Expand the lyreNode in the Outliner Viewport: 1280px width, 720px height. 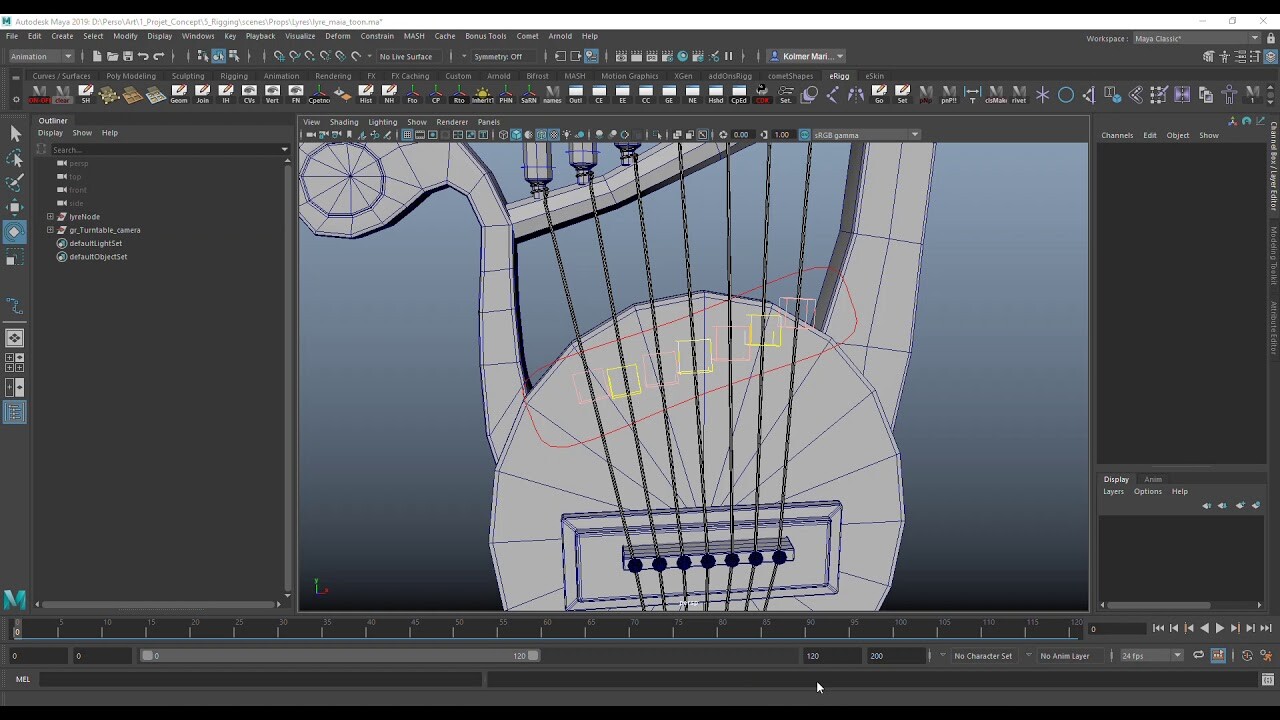tap(49, 216)
